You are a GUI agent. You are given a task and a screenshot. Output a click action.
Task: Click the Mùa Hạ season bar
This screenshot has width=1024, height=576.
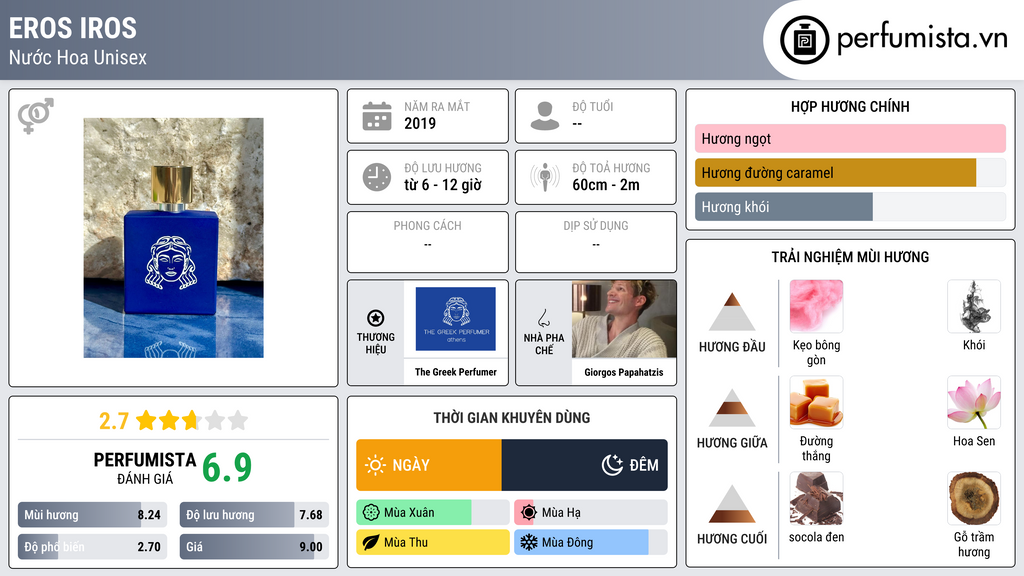(x=591, y=513)
